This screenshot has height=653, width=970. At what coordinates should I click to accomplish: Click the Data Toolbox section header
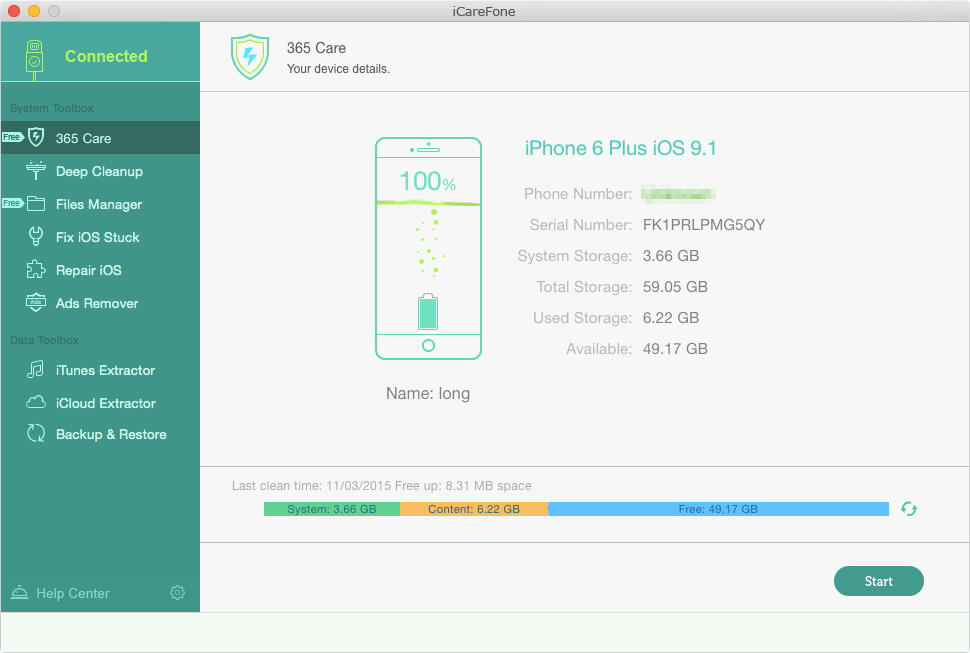coord(45,340)
